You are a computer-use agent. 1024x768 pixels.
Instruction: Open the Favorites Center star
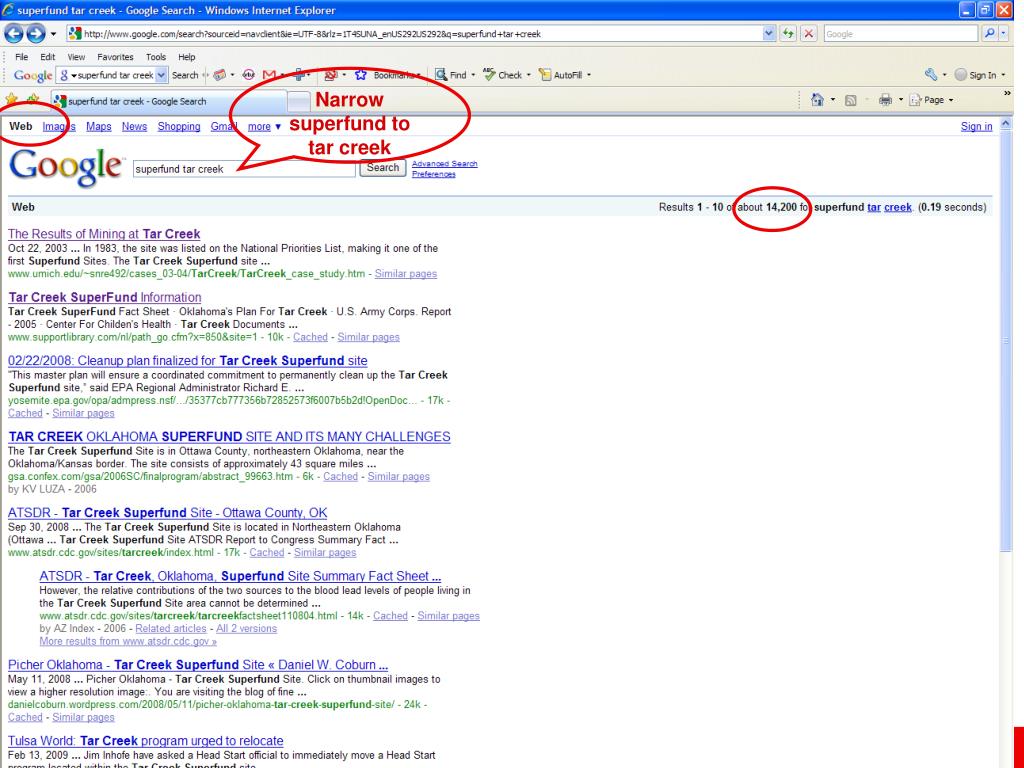tap(11, 100)
